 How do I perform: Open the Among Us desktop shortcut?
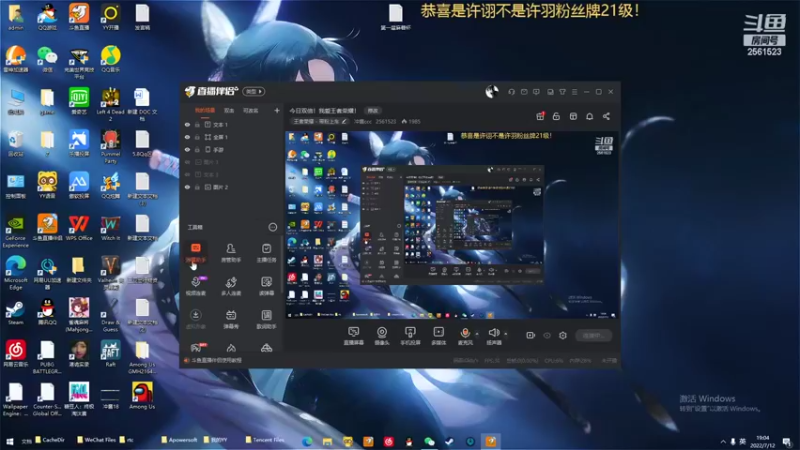[x=142, y=396]
